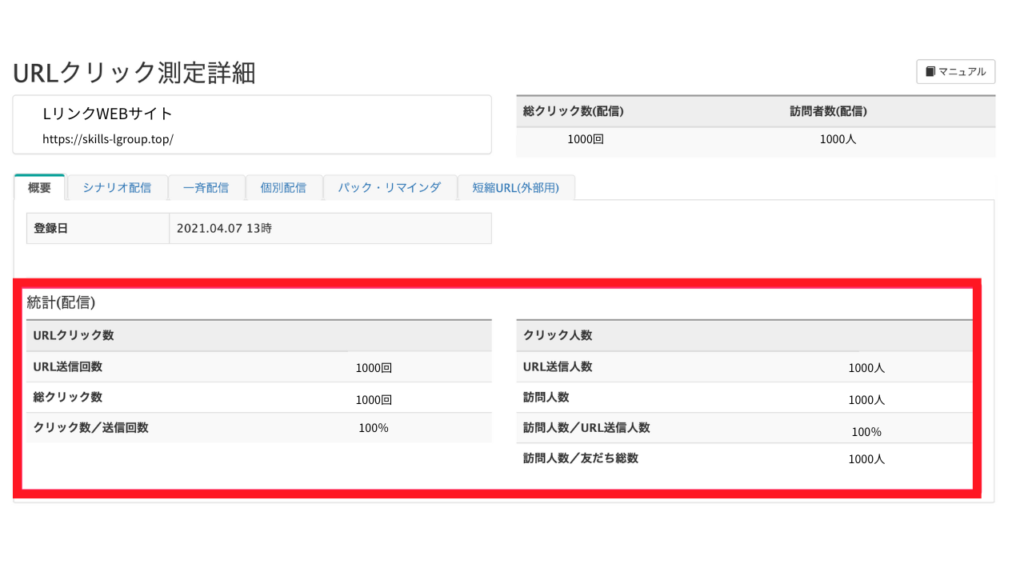The width and height of the screenshot is (1024, 576).
Task: Click the book icon in the マニュアル button
Action: (x=930, y=72)
